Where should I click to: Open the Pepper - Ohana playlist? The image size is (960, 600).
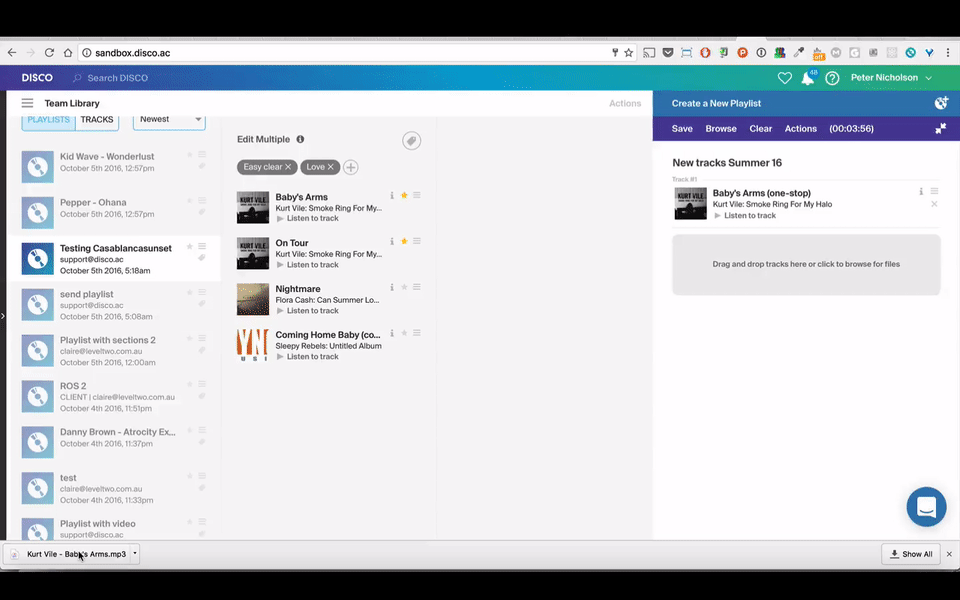[x=114, y=212]
